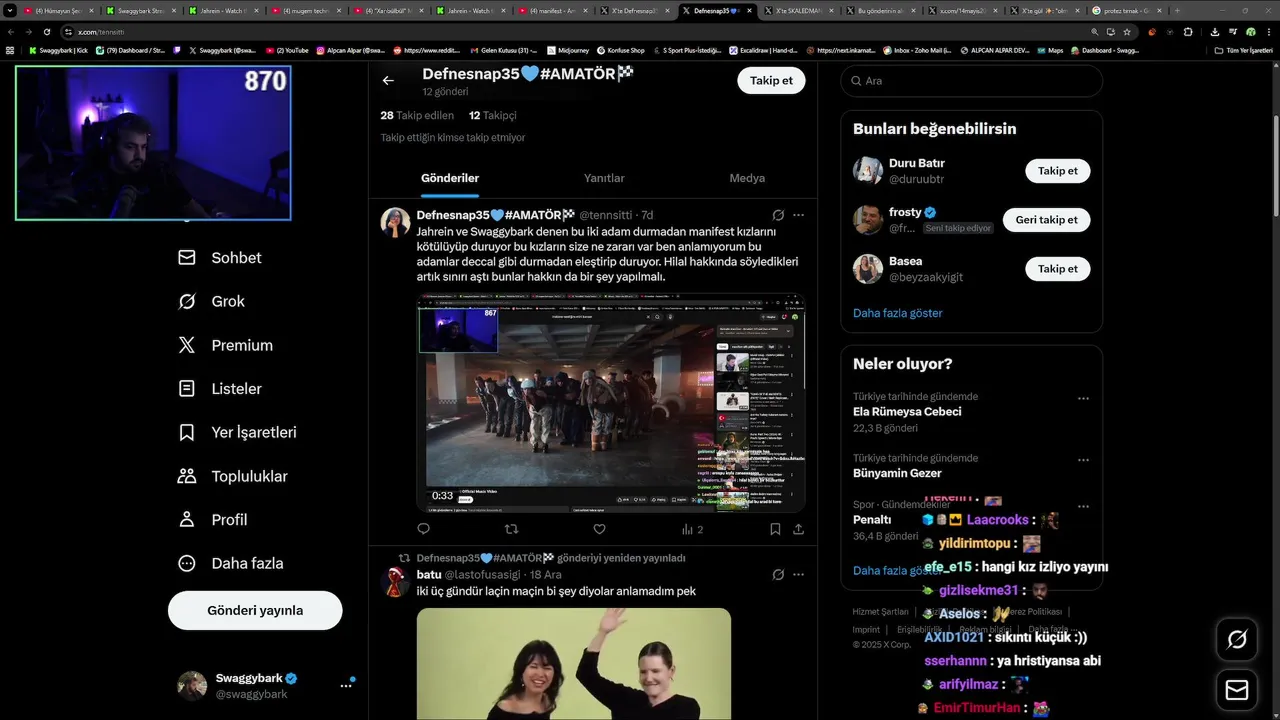This screenshot has height=720, width=1280.
Task: Open Premium from the sidebar
Action: coord(225,345)
